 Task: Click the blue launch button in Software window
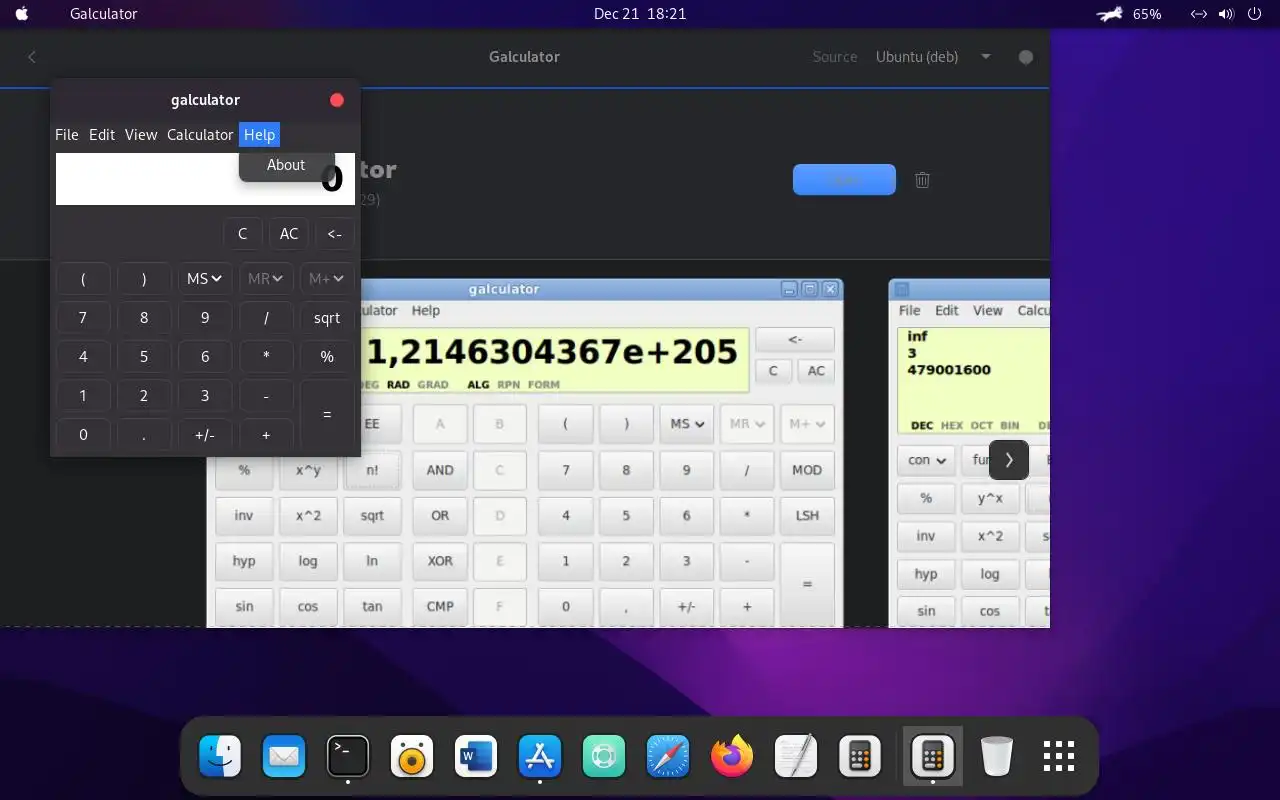tap(844, 180)
